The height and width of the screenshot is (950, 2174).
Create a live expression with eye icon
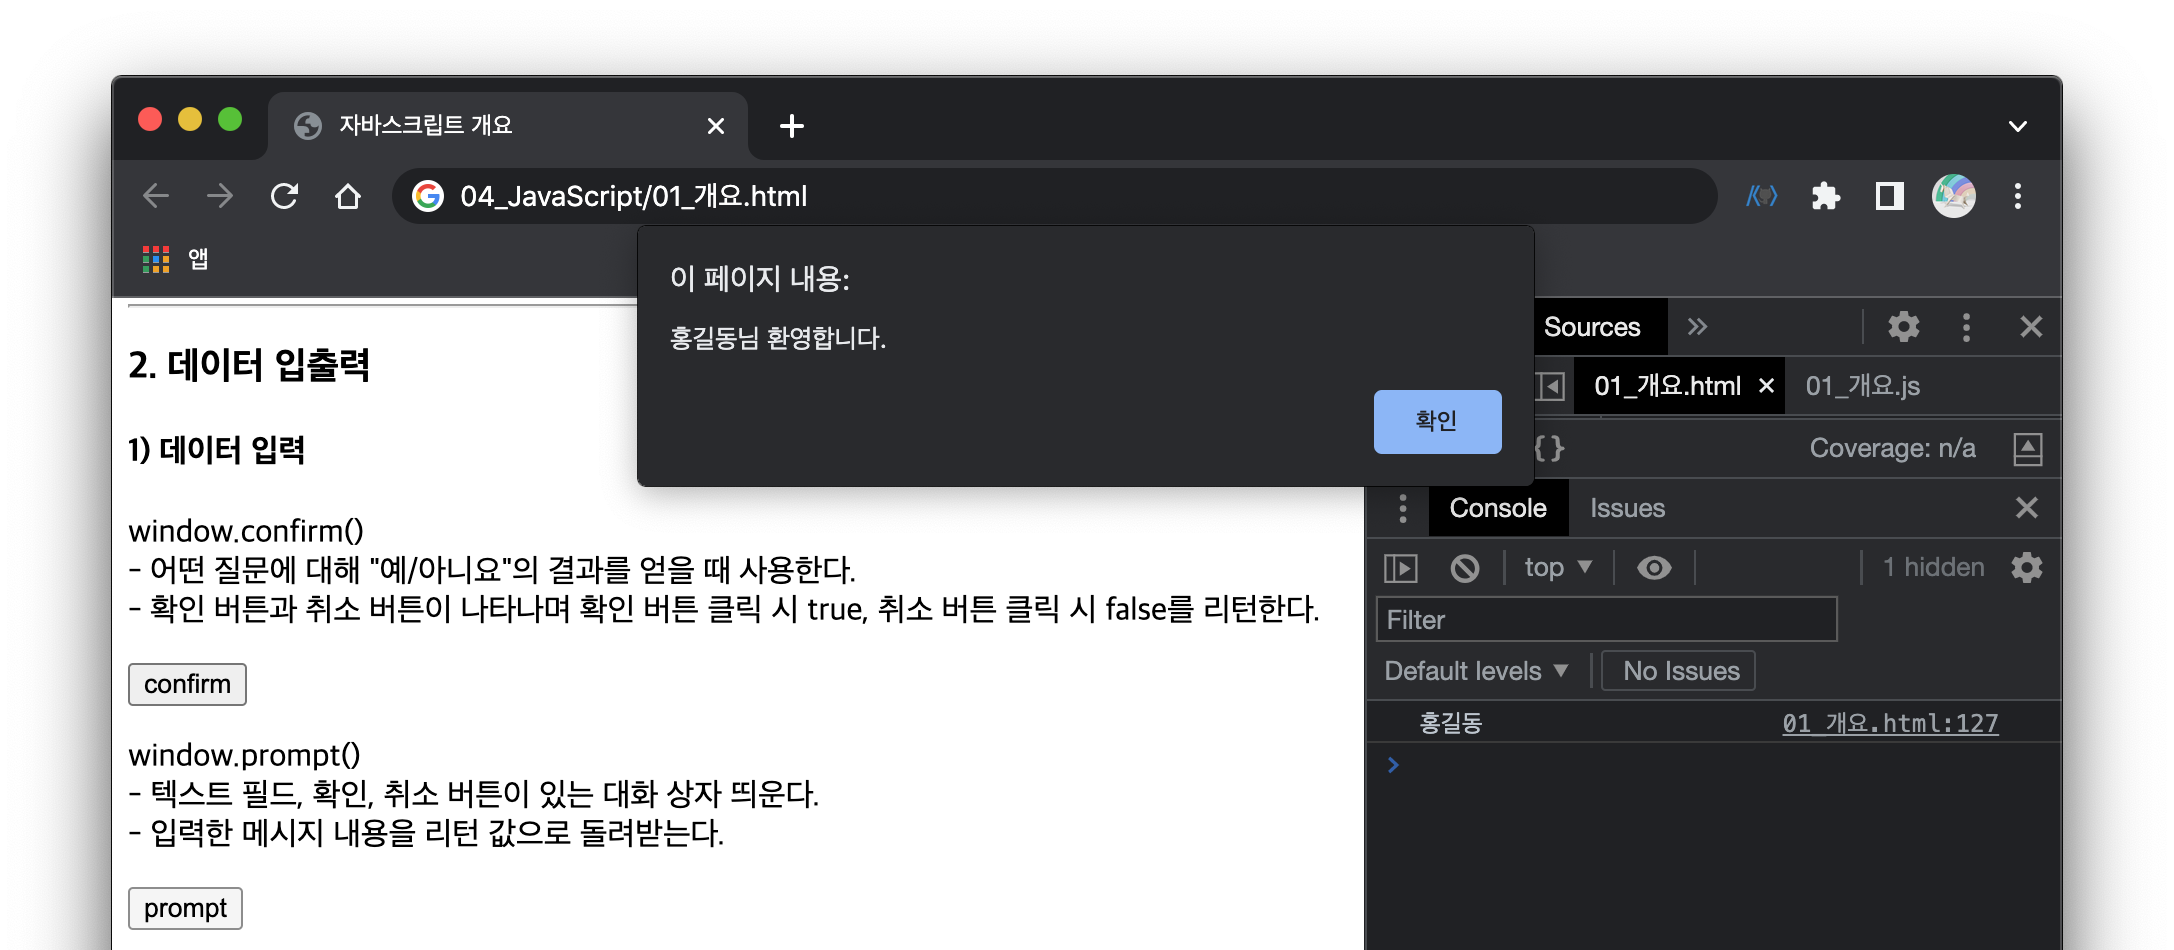click(x=1654, y=568)
